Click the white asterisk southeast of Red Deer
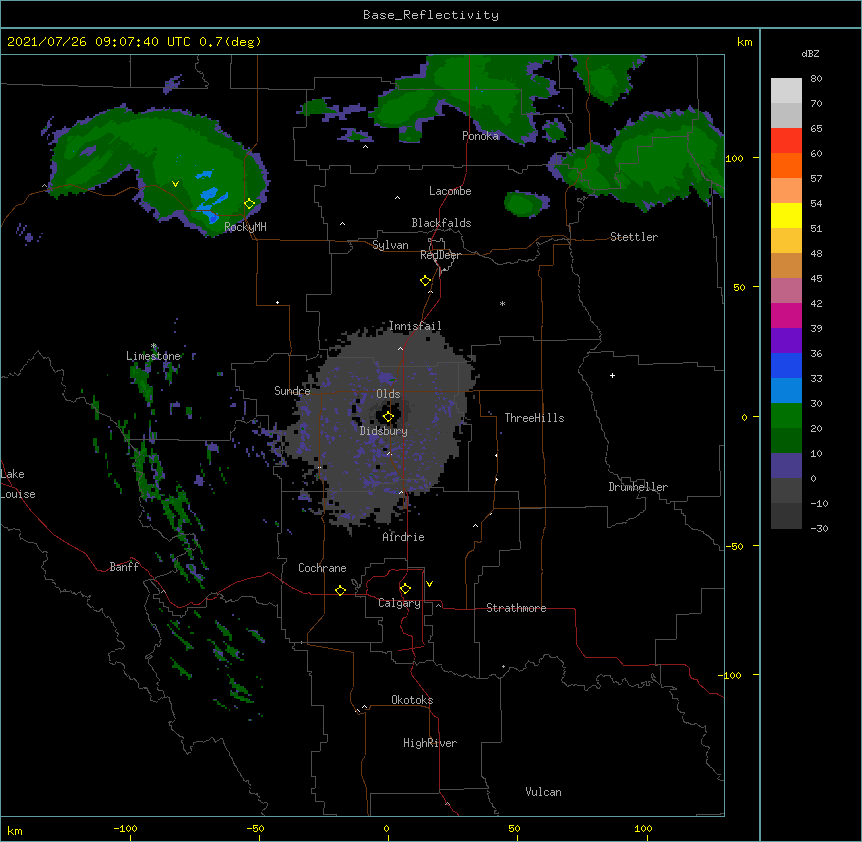 (502, 303)
